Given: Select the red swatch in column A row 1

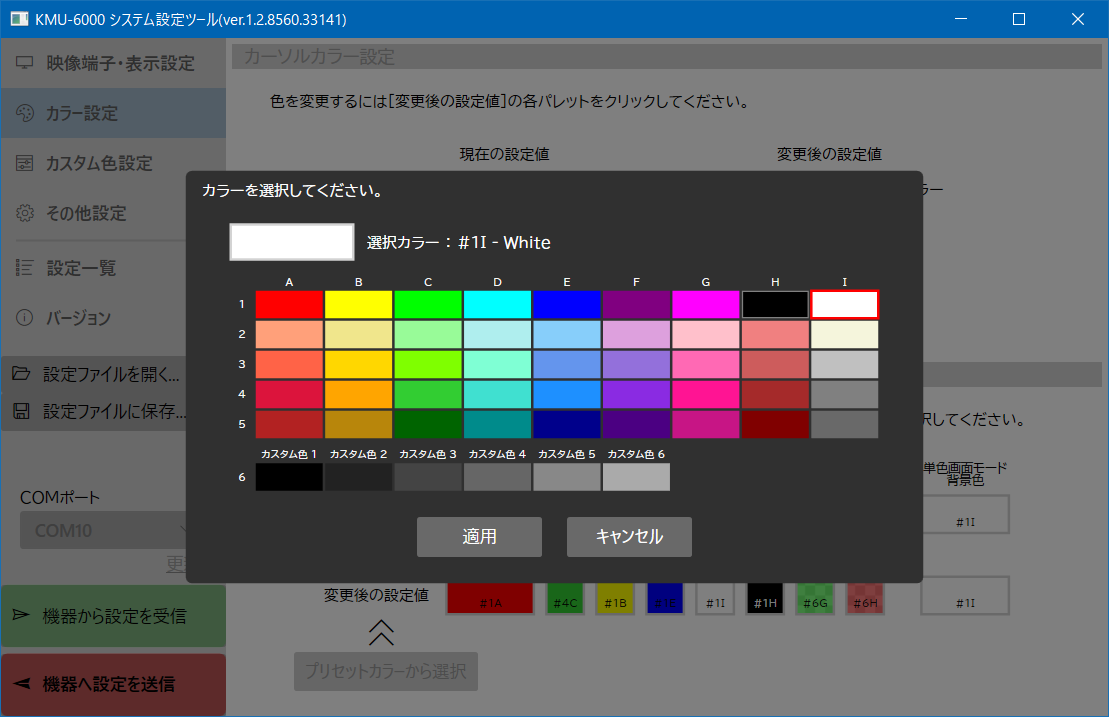Looking at the screenshot, I should pos(289,304).
